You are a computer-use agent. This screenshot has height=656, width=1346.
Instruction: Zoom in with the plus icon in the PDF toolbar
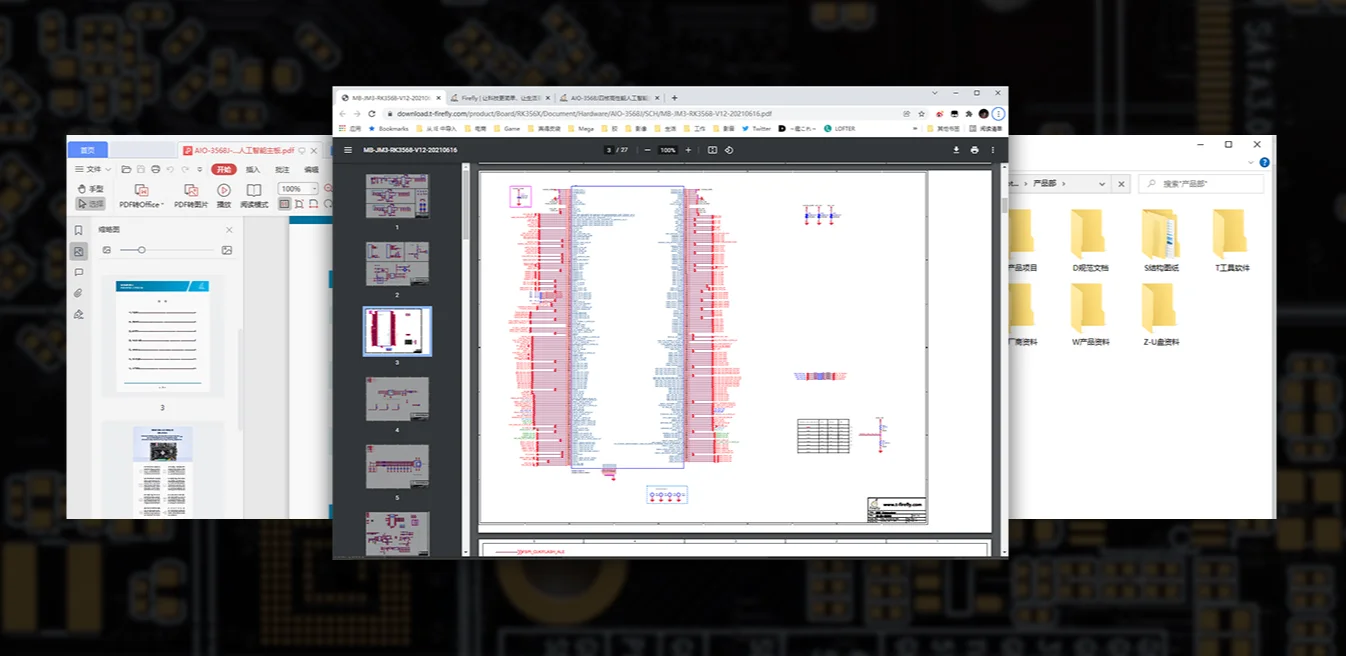[688, 150]
